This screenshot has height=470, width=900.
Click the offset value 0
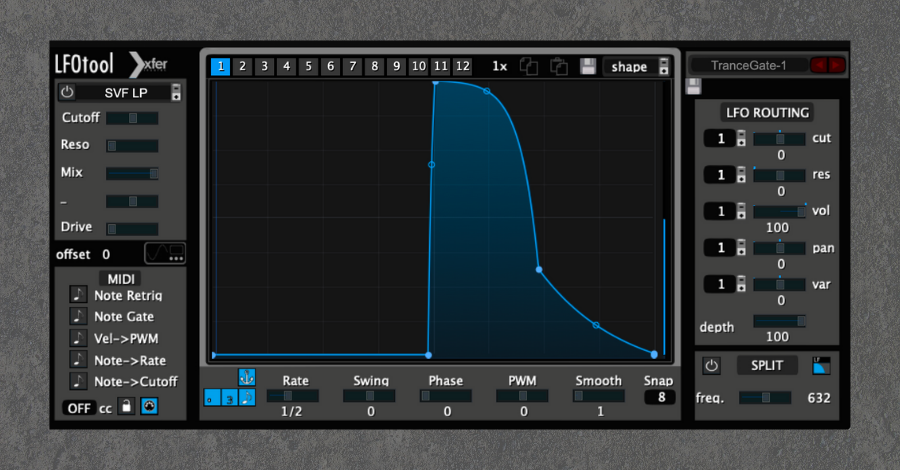coord(106,254)
